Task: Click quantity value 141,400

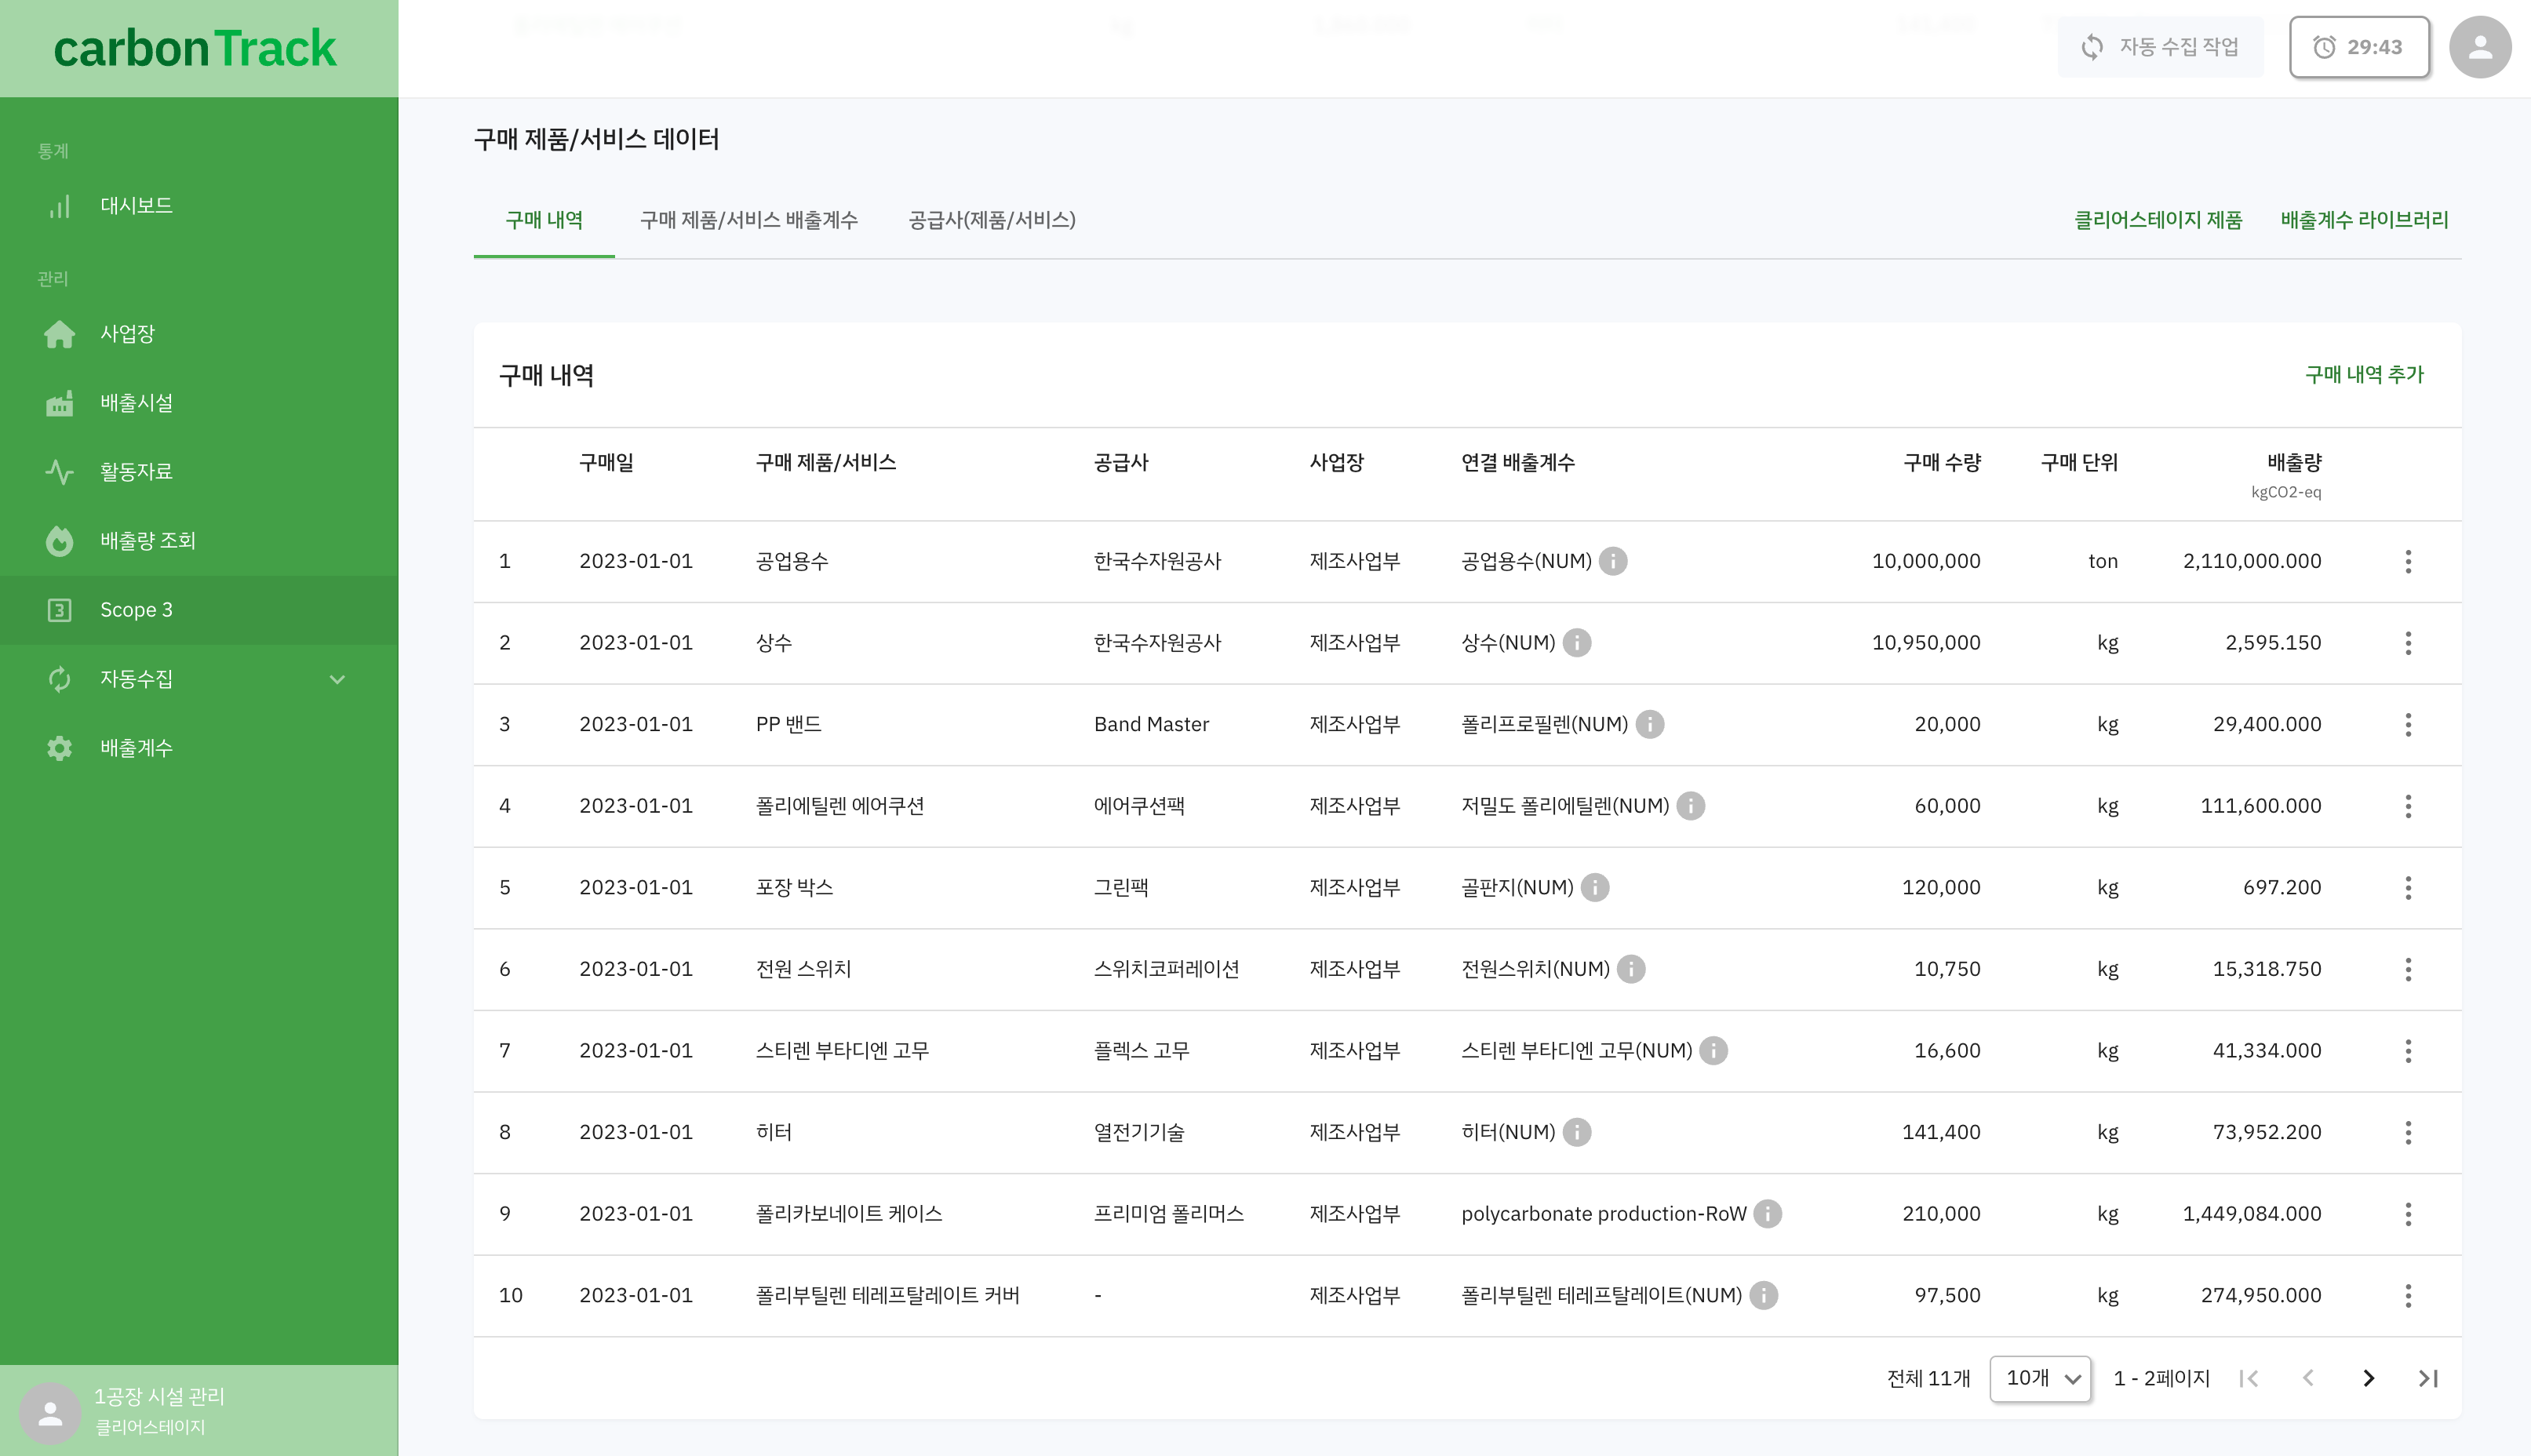Action: (1941, 1132)
